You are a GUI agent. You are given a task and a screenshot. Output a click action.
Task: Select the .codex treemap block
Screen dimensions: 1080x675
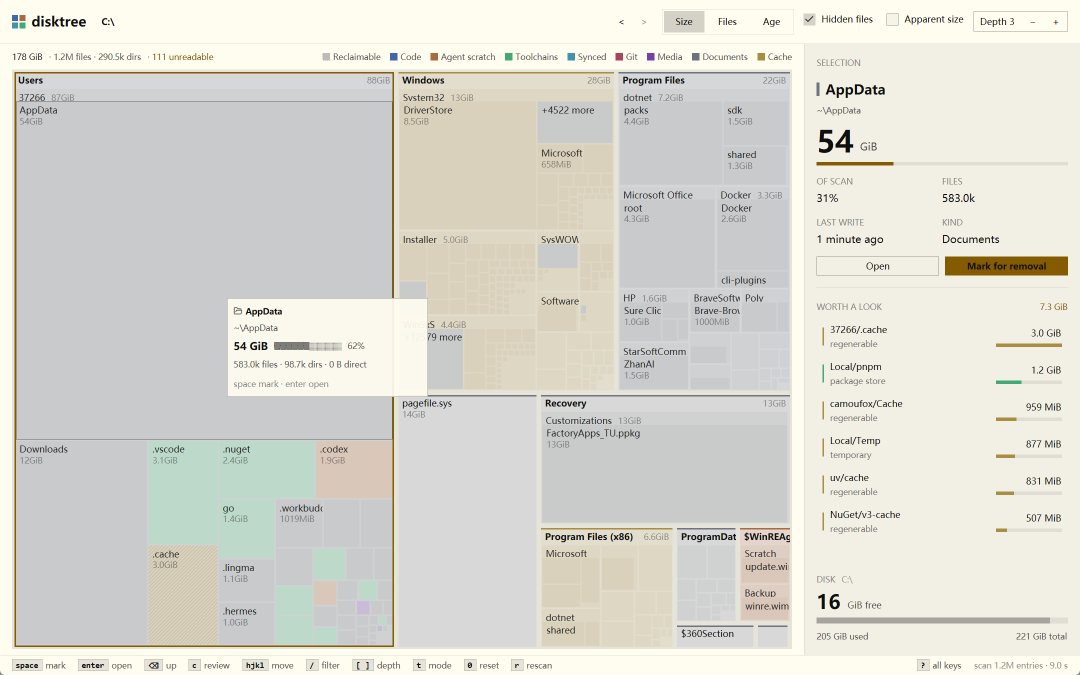[x=354, y=470]
